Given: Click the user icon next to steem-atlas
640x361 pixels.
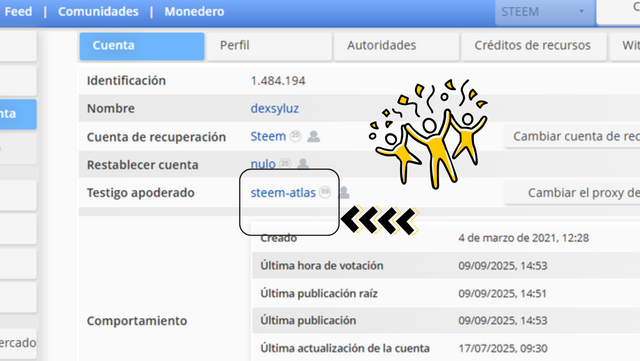Looking at the screenshot, I should click(x=344, y=192).
